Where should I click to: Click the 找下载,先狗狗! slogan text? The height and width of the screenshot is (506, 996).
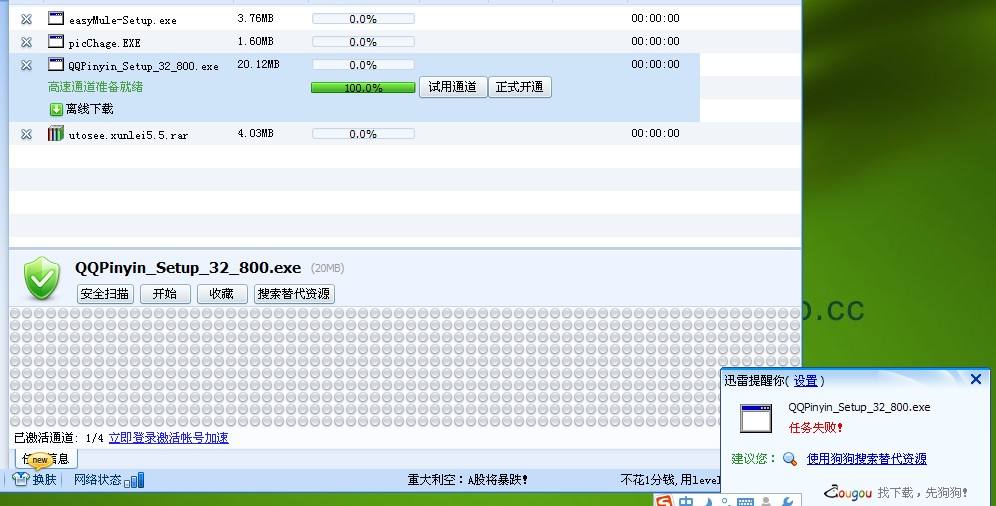click(923, 493)
